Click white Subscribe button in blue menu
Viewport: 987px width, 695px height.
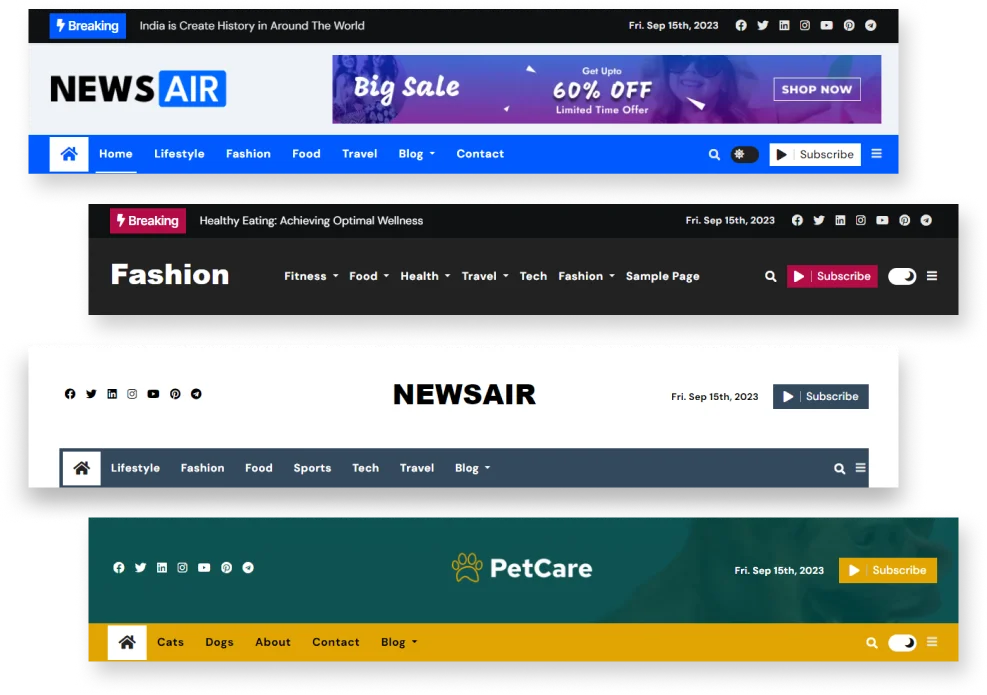click(815, 155)
